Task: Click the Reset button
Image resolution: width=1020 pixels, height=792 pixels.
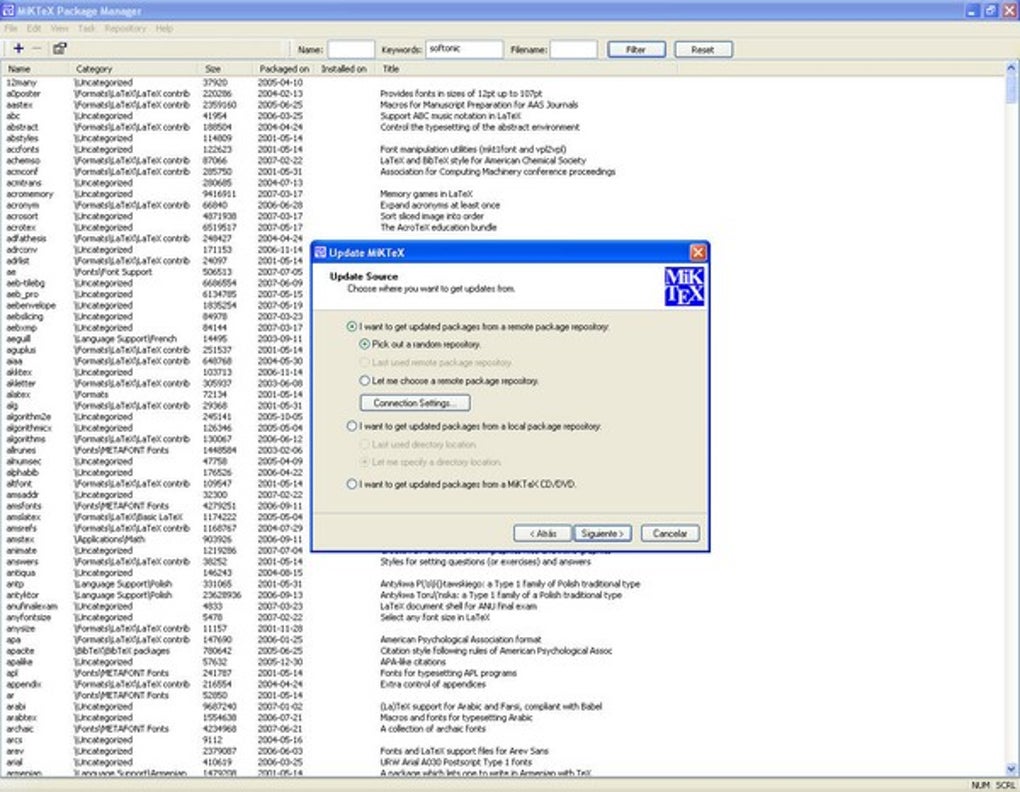Action: click(703, 49)
